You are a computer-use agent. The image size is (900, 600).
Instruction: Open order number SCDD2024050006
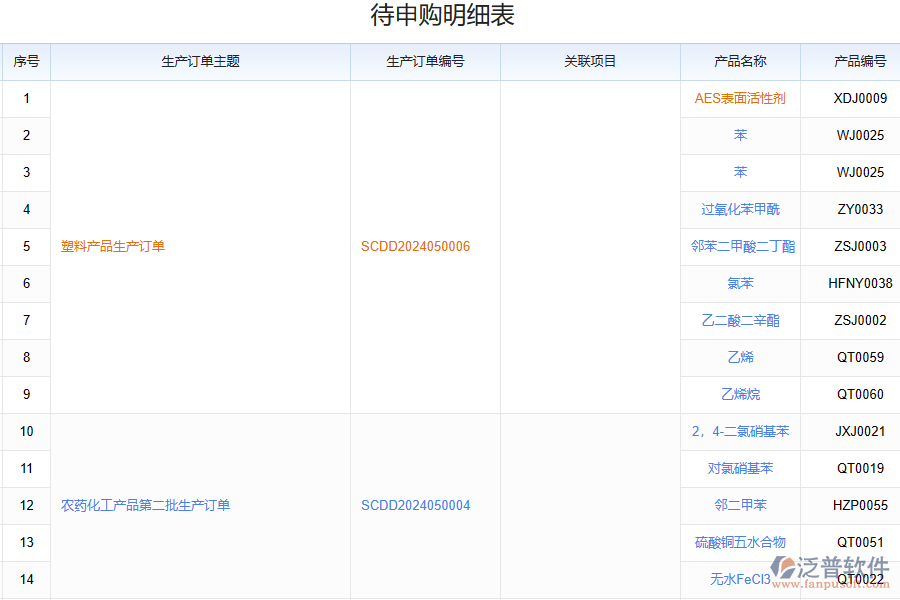coord(415,246)
